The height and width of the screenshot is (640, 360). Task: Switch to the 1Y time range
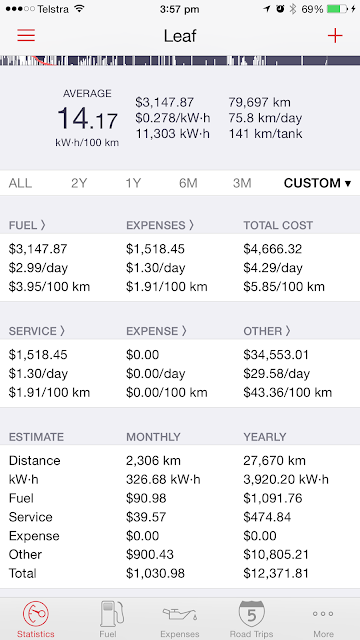coord(133,183)
